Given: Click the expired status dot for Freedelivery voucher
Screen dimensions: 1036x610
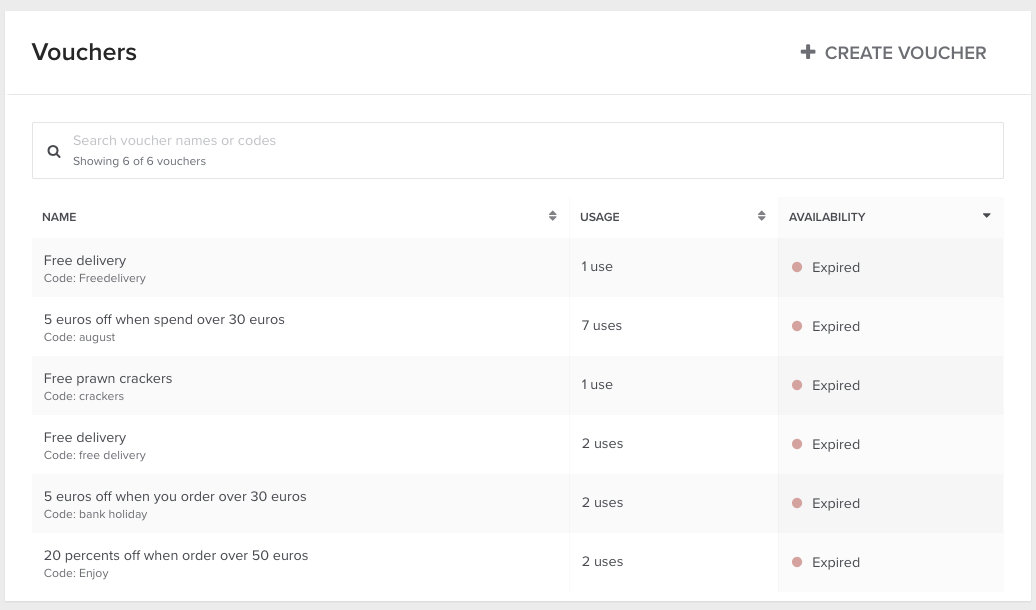Looking at the screenshot, I should (797, 267).
